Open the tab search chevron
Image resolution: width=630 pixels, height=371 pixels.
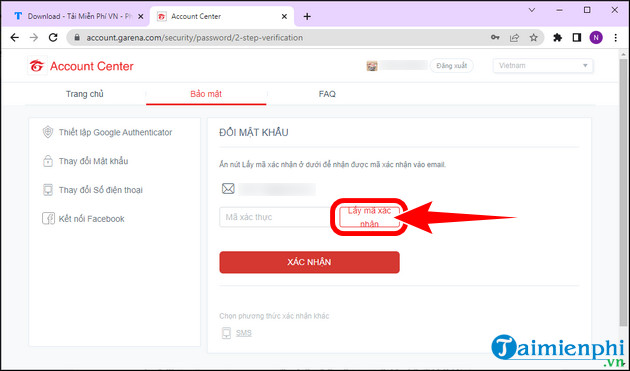click(x=532, y=10)
